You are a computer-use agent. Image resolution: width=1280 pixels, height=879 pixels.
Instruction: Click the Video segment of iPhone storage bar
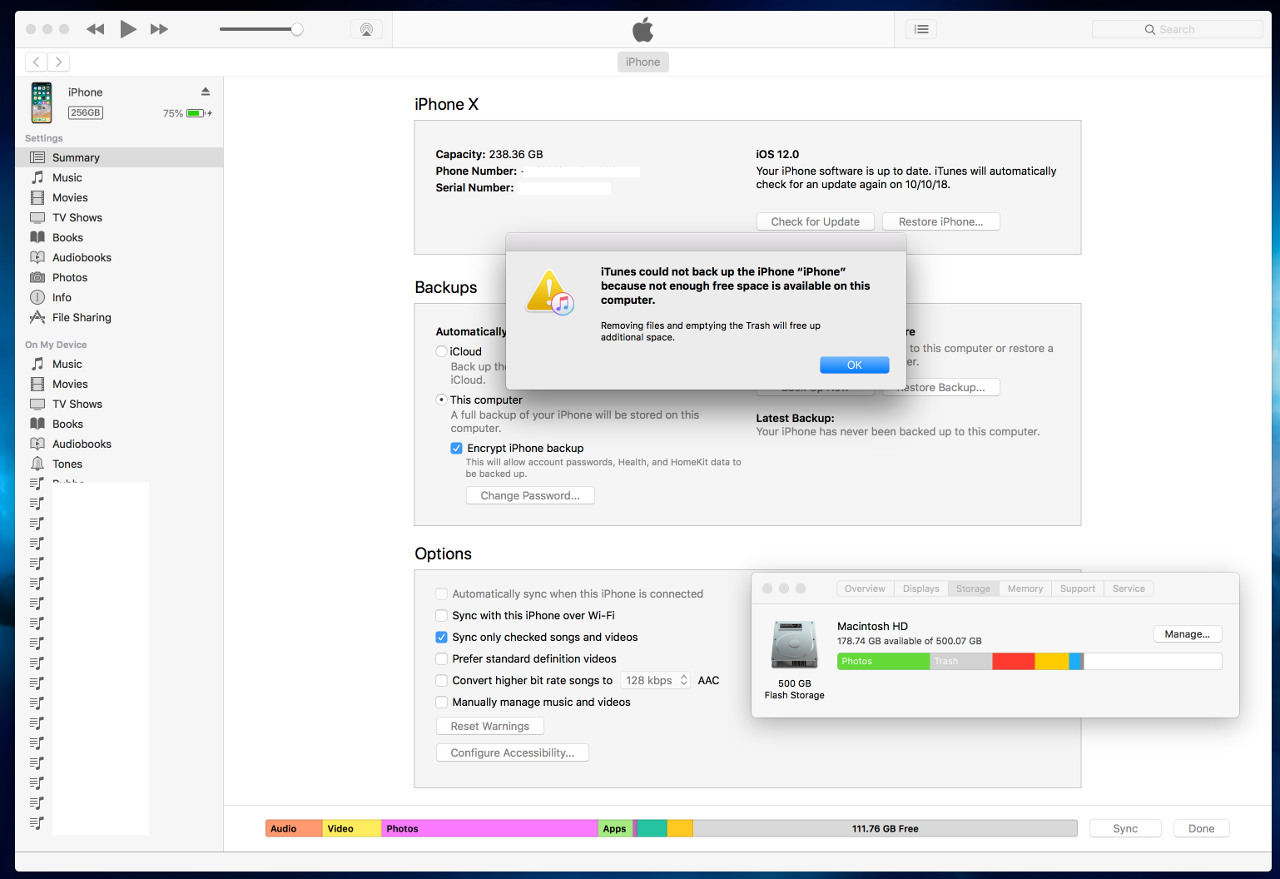click(352, 828)
